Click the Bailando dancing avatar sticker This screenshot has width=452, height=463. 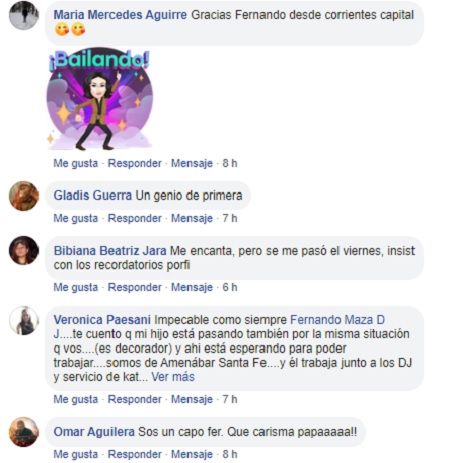coord(99,99)
